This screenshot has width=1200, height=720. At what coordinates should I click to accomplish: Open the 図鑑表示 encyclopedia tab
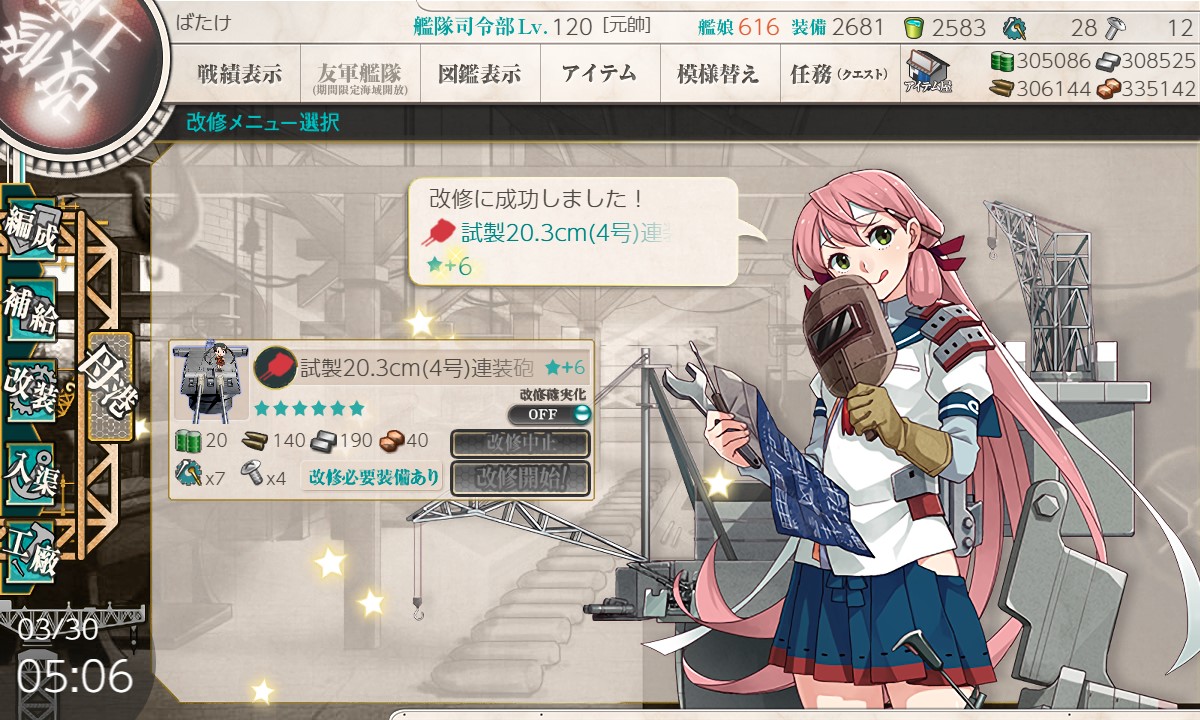[x=479, y=74]
